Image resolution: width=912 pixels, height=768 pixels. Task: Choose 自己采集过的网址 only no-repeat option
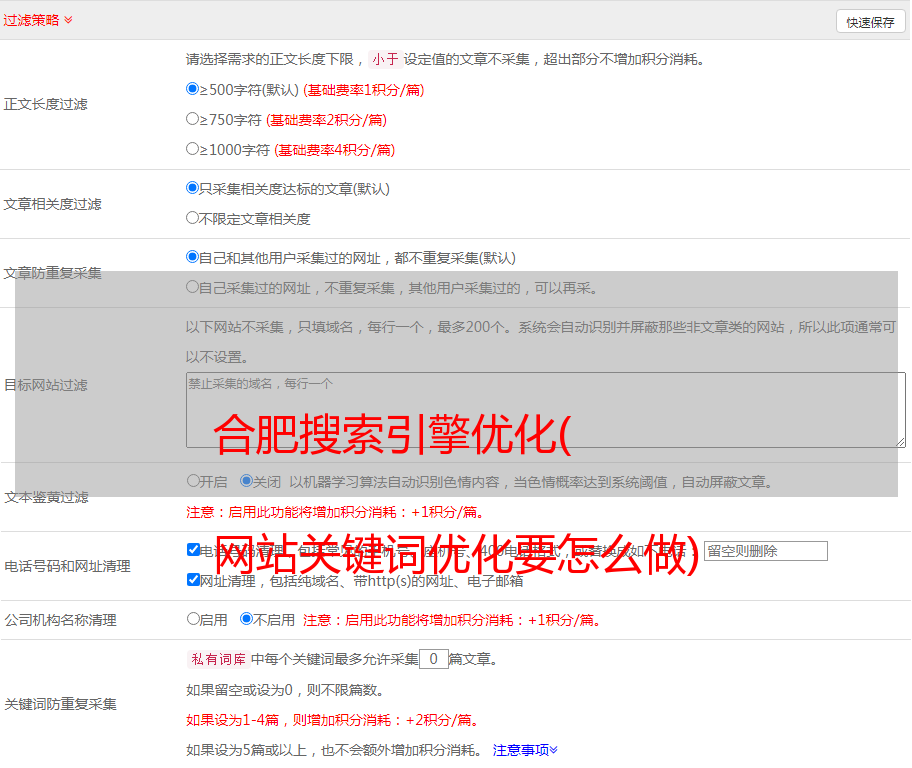[193, 287]
